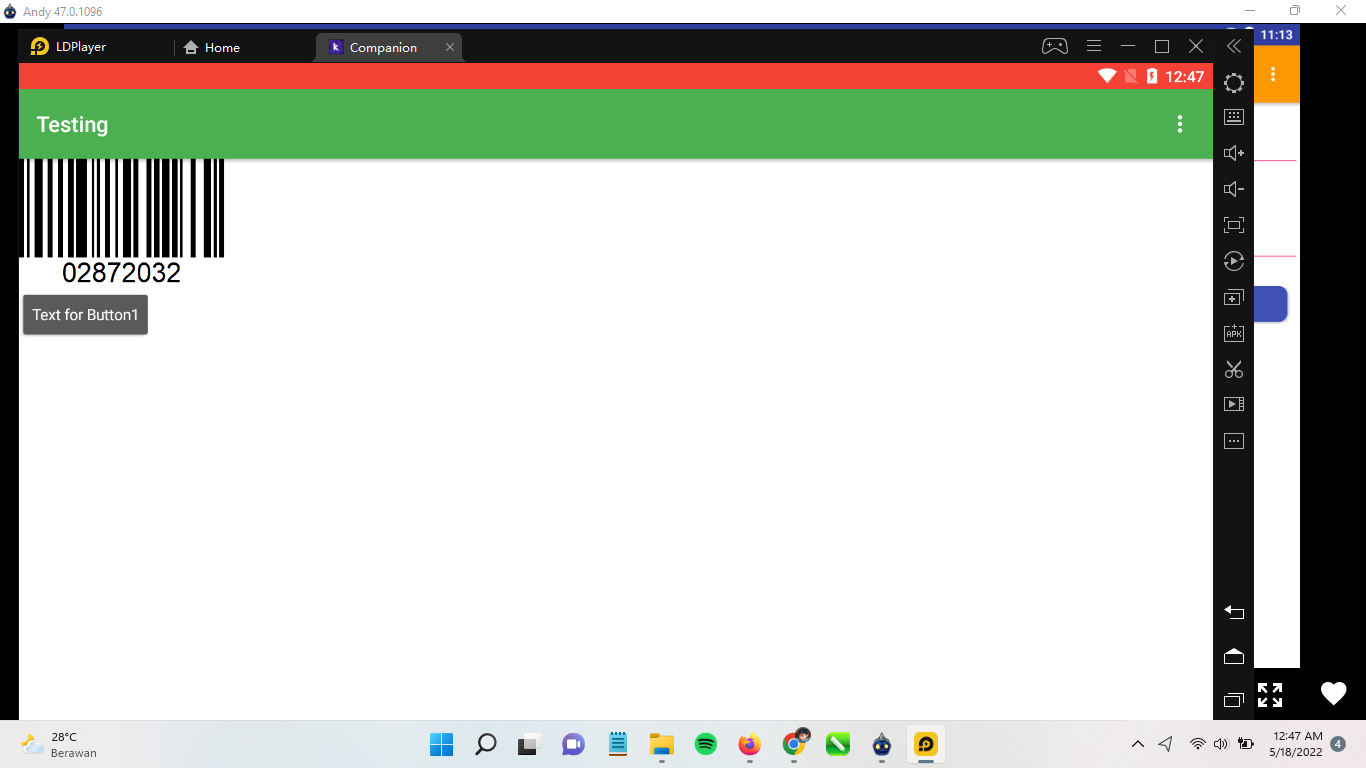Open Firefox from the taskbar
Viewport: 1366px width, 768px height.
(749, 744)
